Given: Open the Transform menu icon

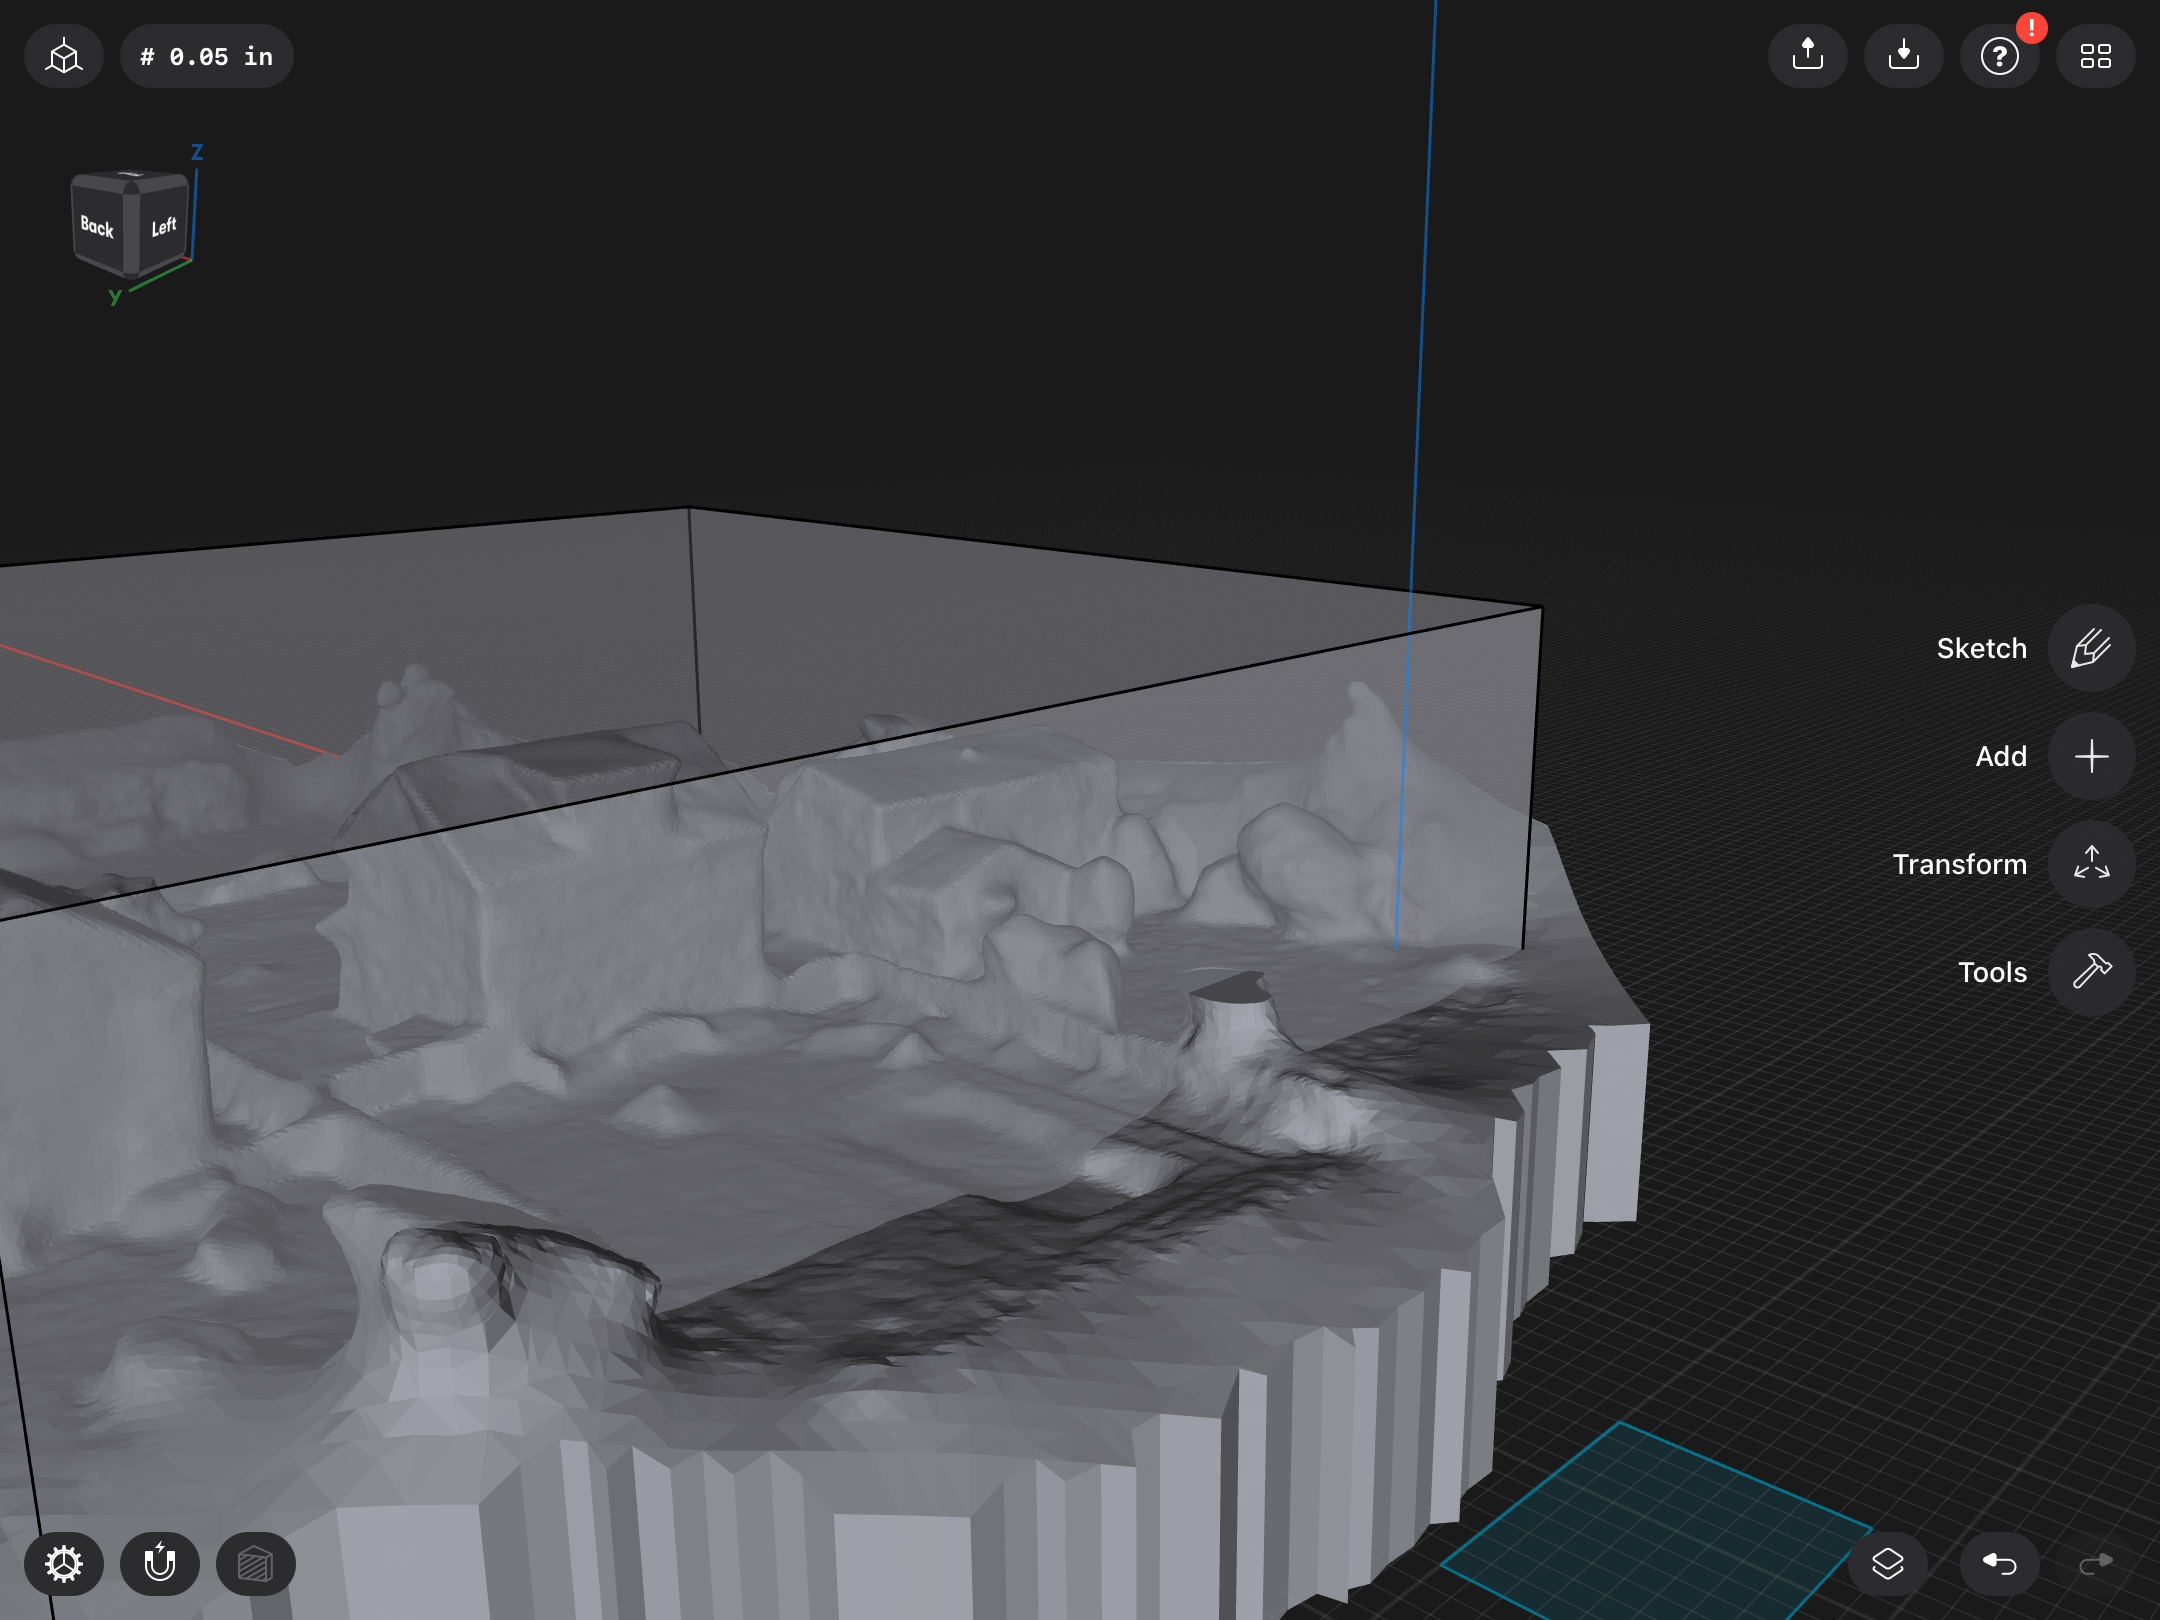Looking at the screenshot, I should click(2091, 863).
